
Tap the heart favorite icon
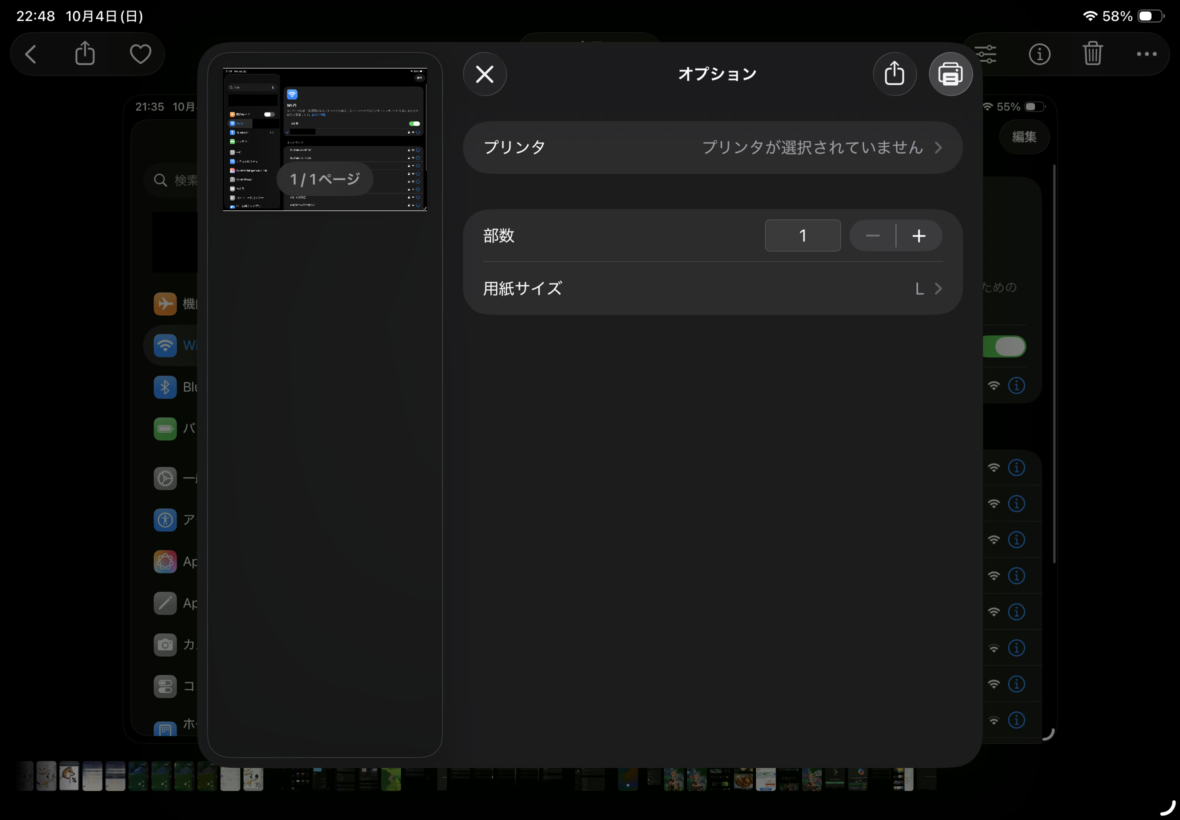tap(141, 54)
